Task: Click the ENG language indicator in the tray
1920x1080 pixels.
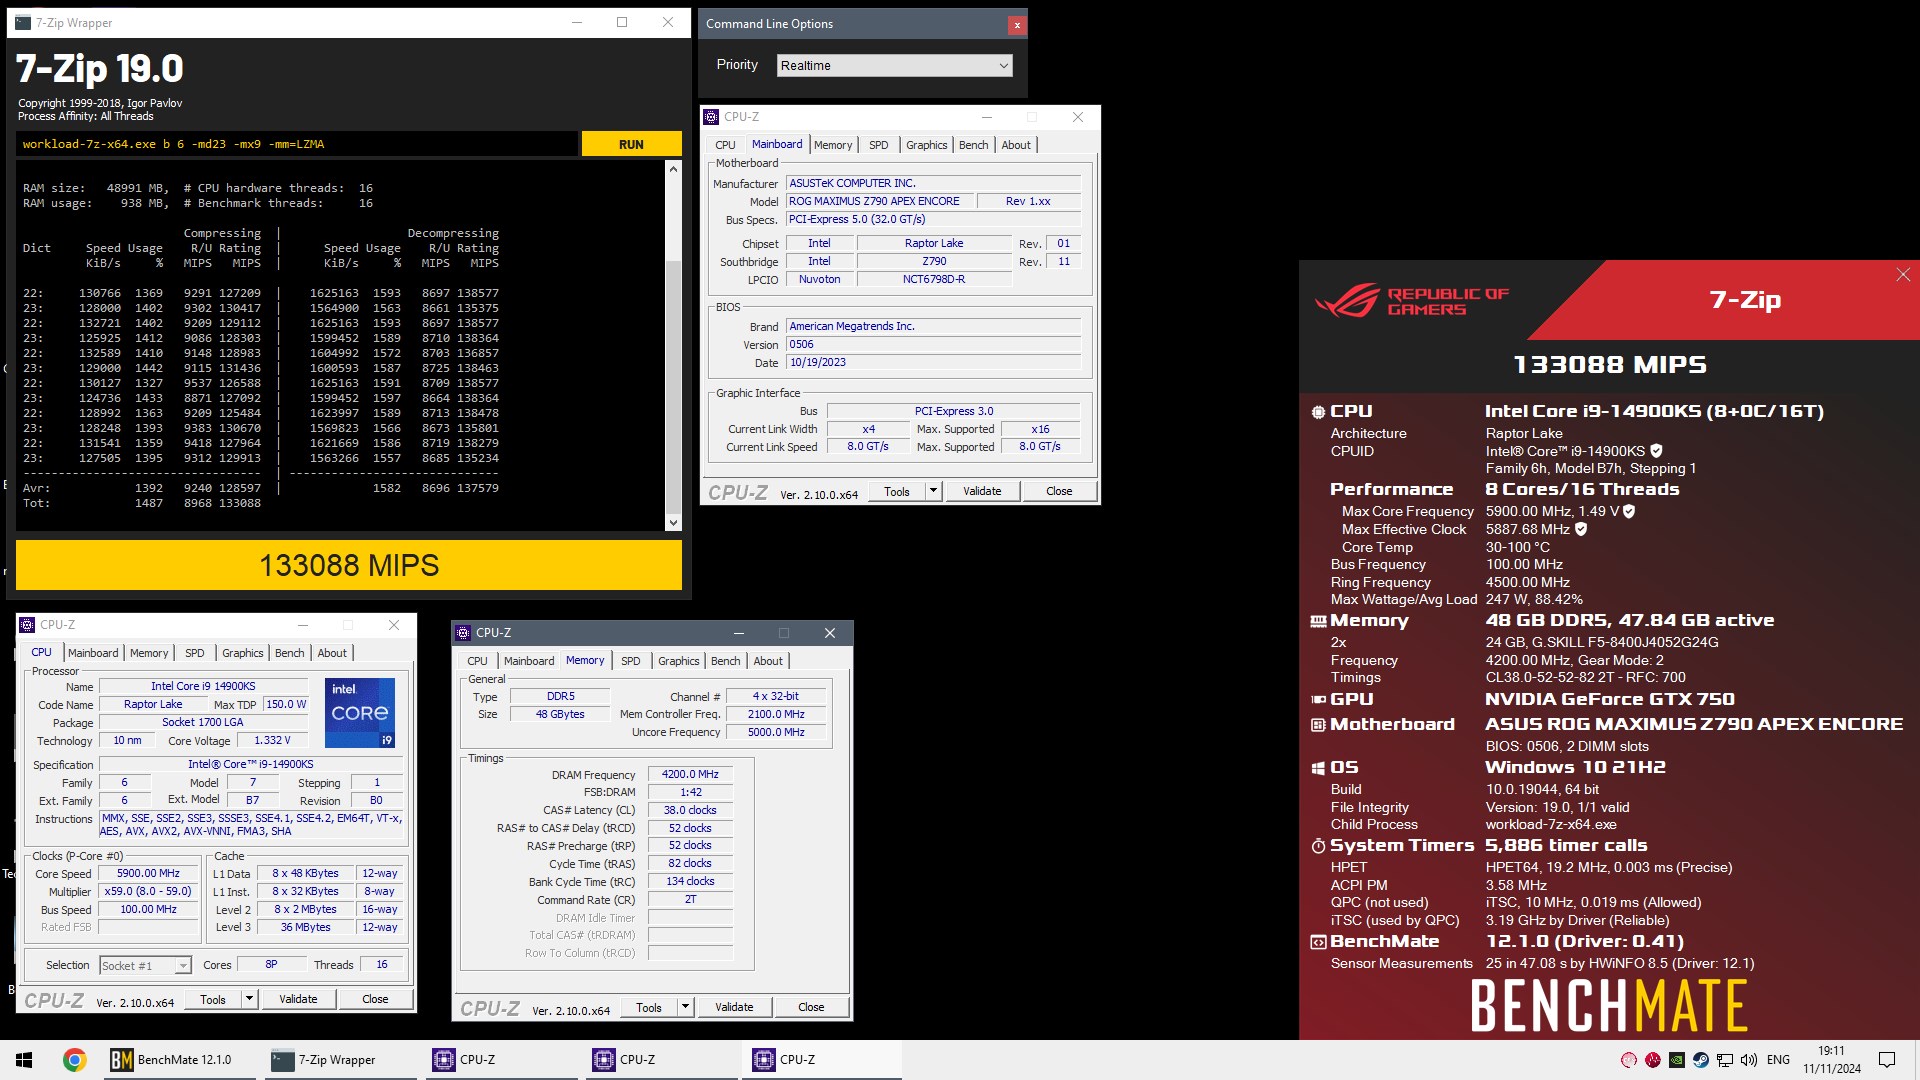Action: (x=1778, y=1060)
